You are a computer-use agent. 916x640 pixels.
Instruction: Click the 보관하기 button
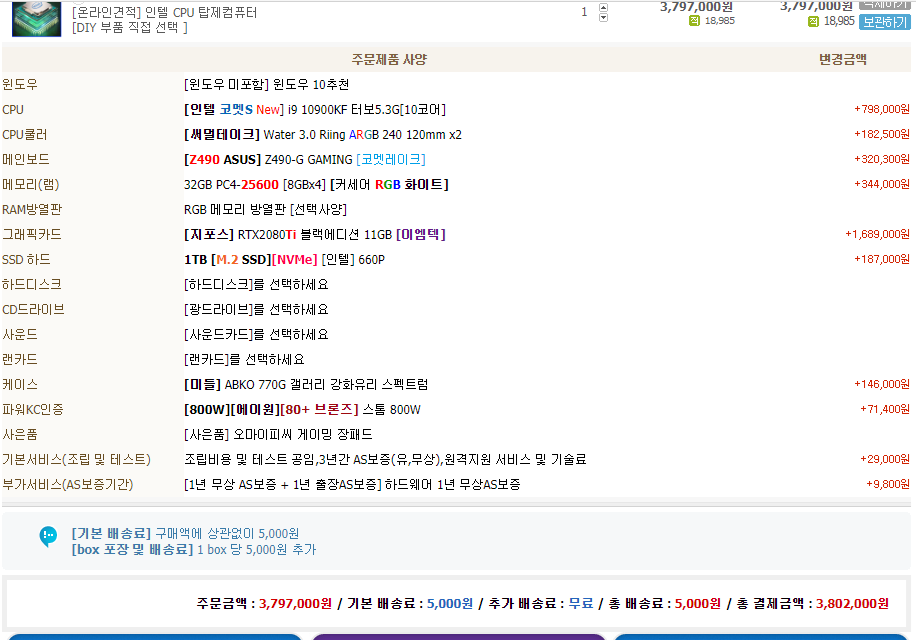coord(885,22)
